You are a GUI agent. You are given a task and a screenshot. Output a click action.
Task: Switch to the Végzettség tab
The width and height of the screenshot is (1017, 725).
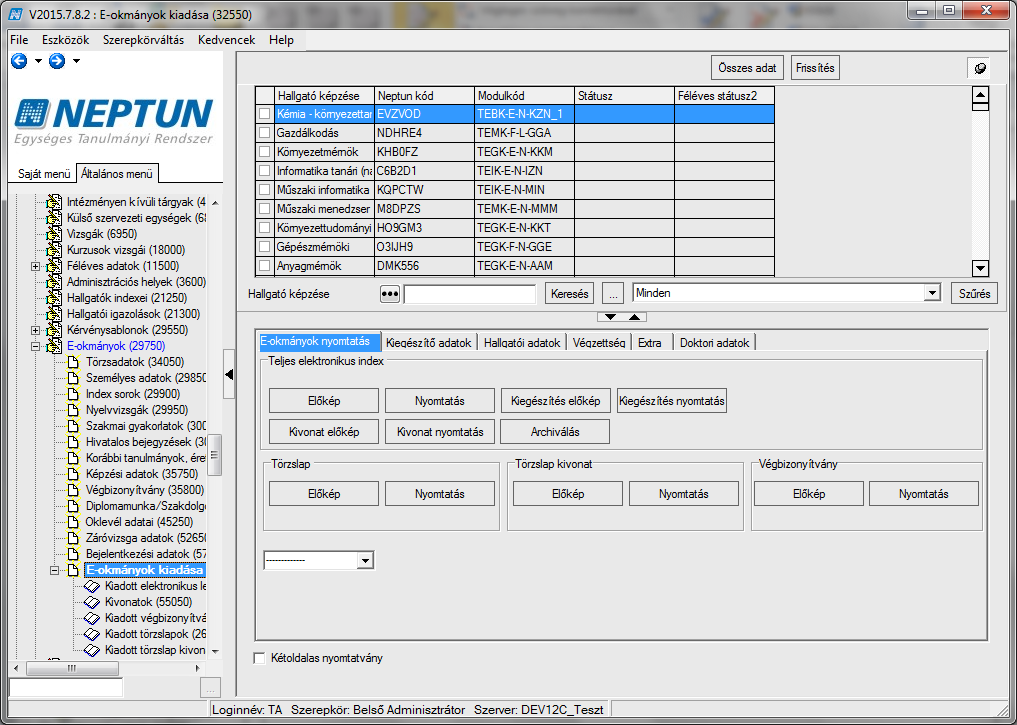599,342
